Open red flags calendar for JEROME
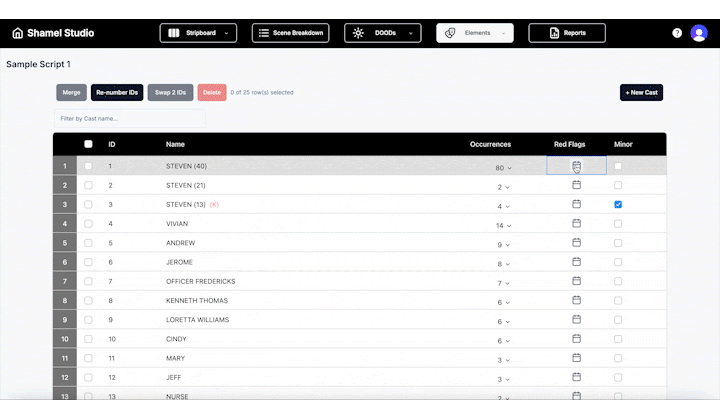720x420 pixels. (x=576, y=262)
